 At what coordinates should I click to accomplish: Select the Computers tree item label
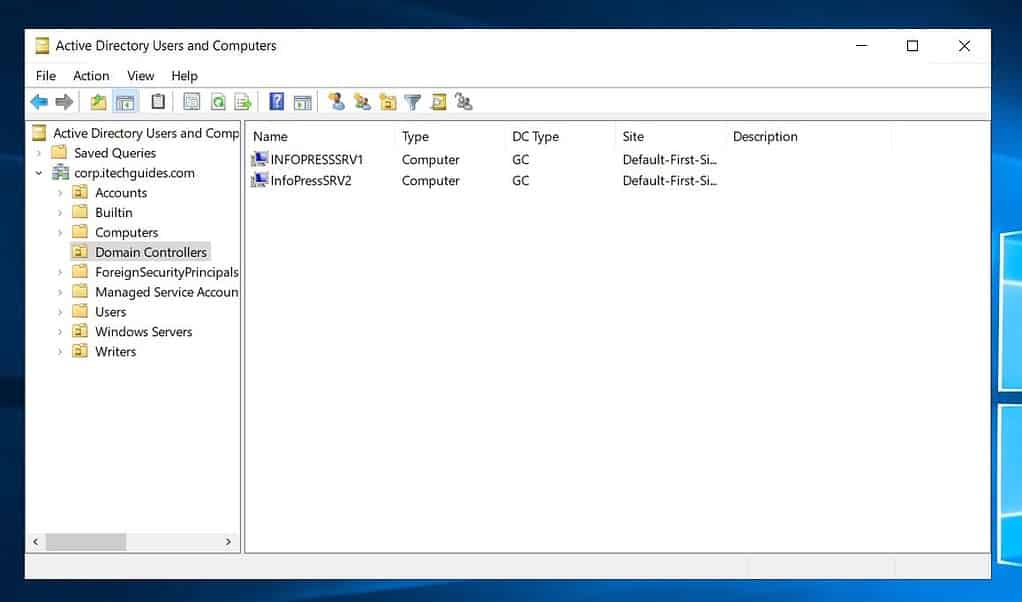pyautogui.click(x=126, y=233)
